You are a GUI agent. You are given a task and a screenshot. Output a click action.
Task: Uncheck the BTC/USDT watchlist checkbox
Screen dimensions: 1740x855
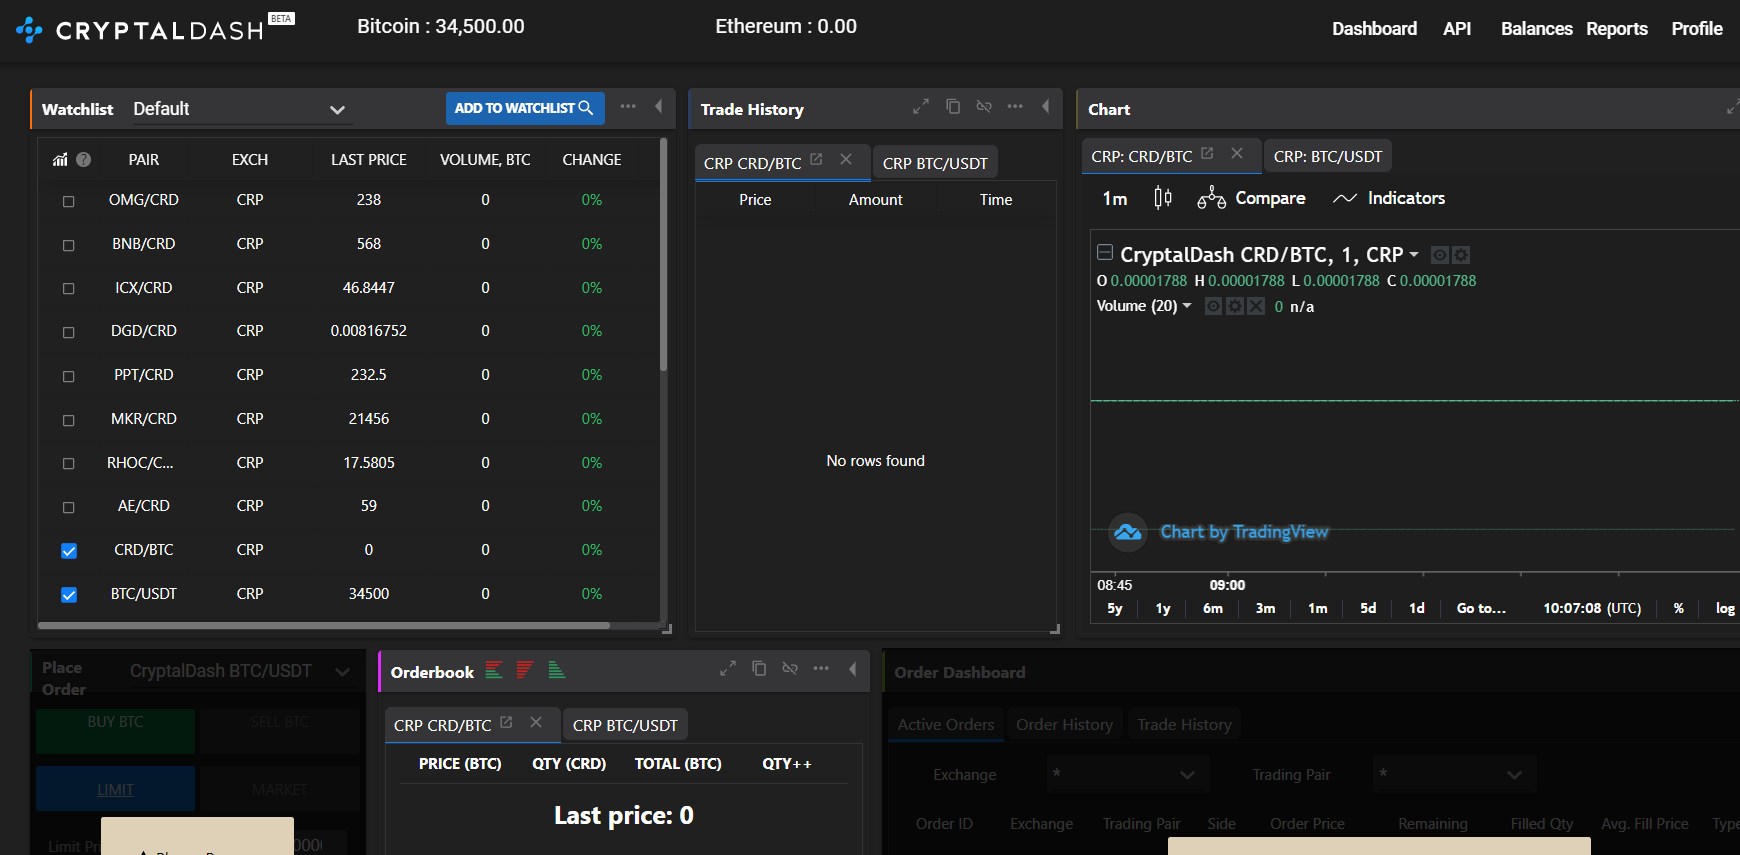[69, 595]
